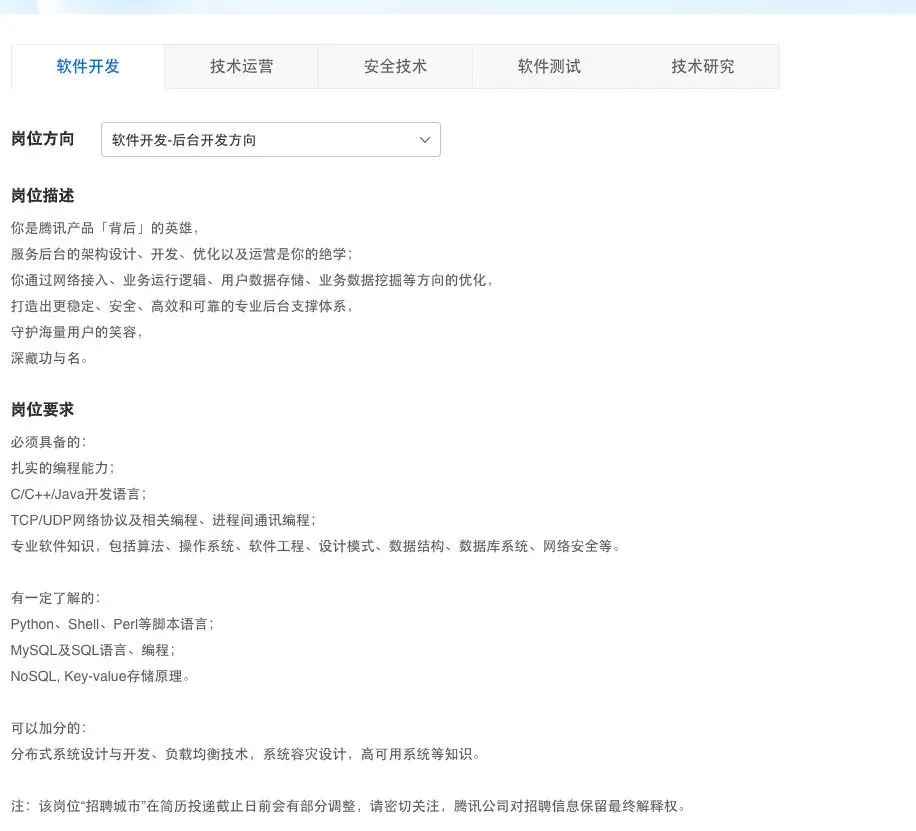This screenshot has height=831, width=916.
Task: Open the 岗位方向 dropdown menu
Action: [270, 139]
